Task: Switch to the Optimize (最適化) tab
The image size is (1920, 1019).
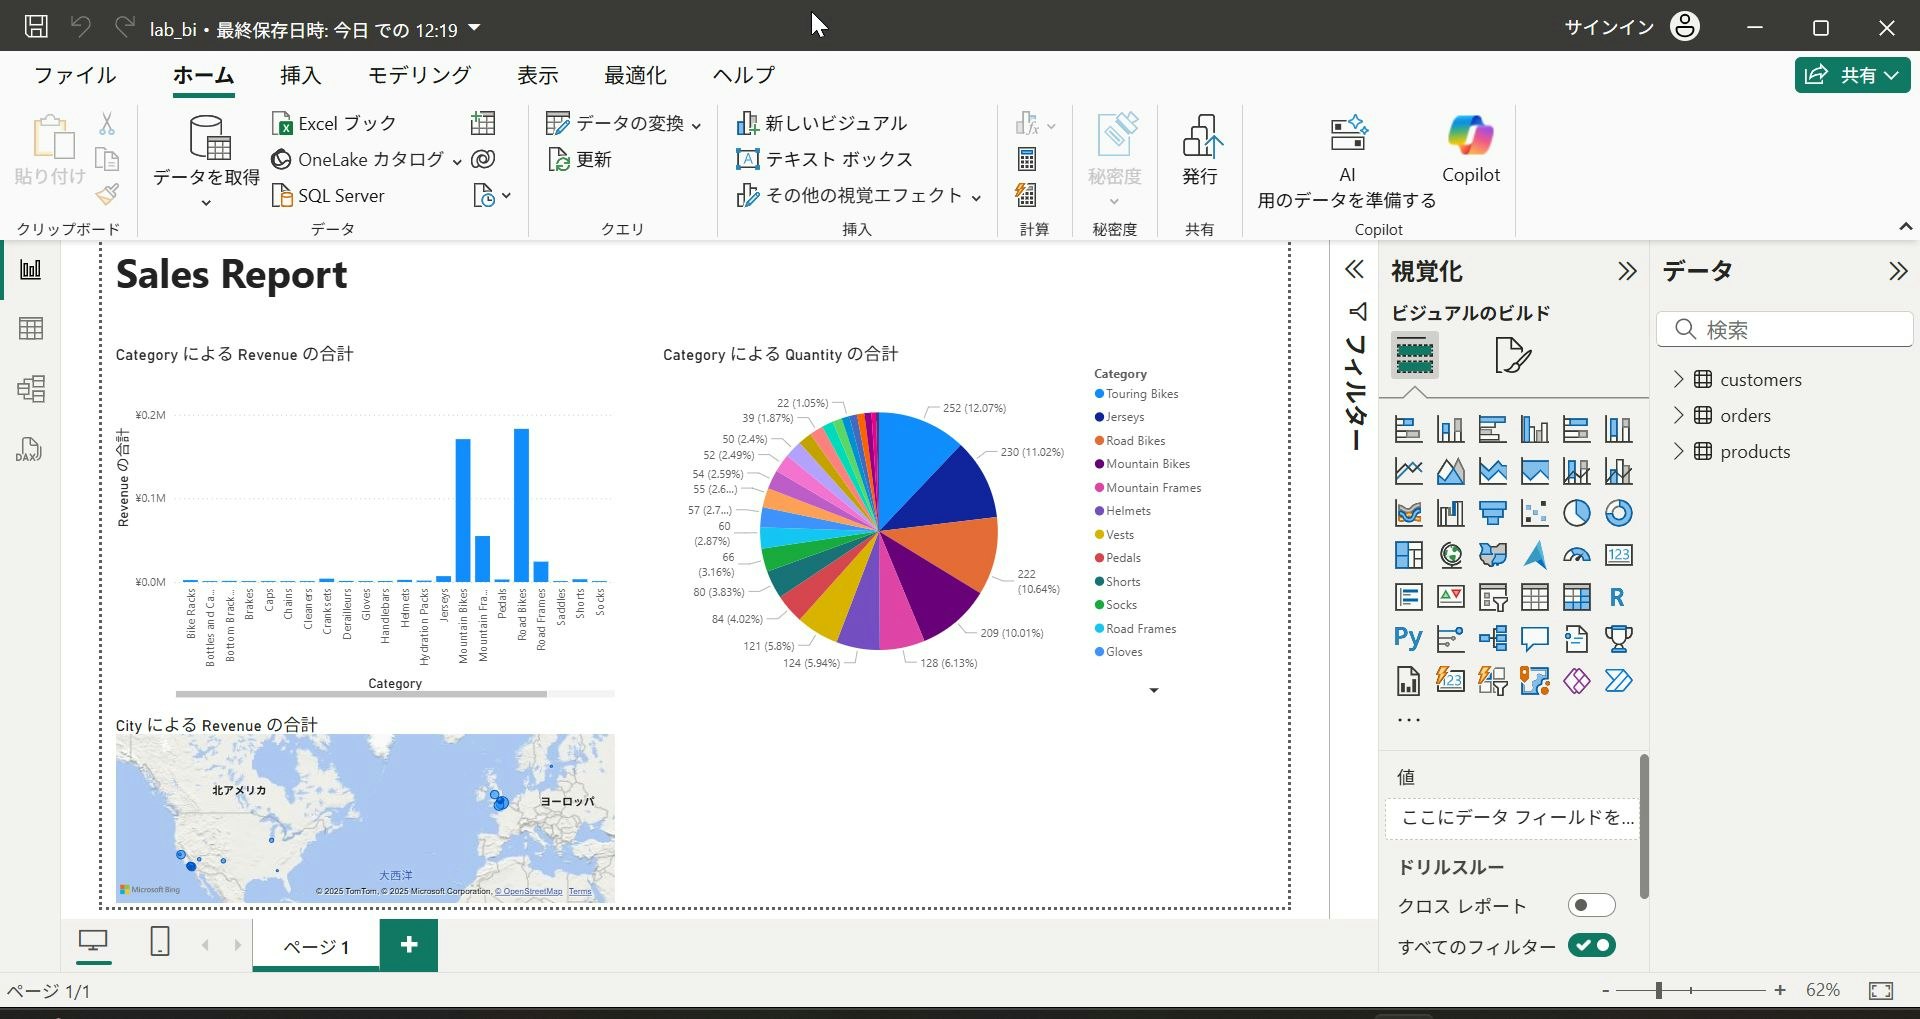Action: 635,75
